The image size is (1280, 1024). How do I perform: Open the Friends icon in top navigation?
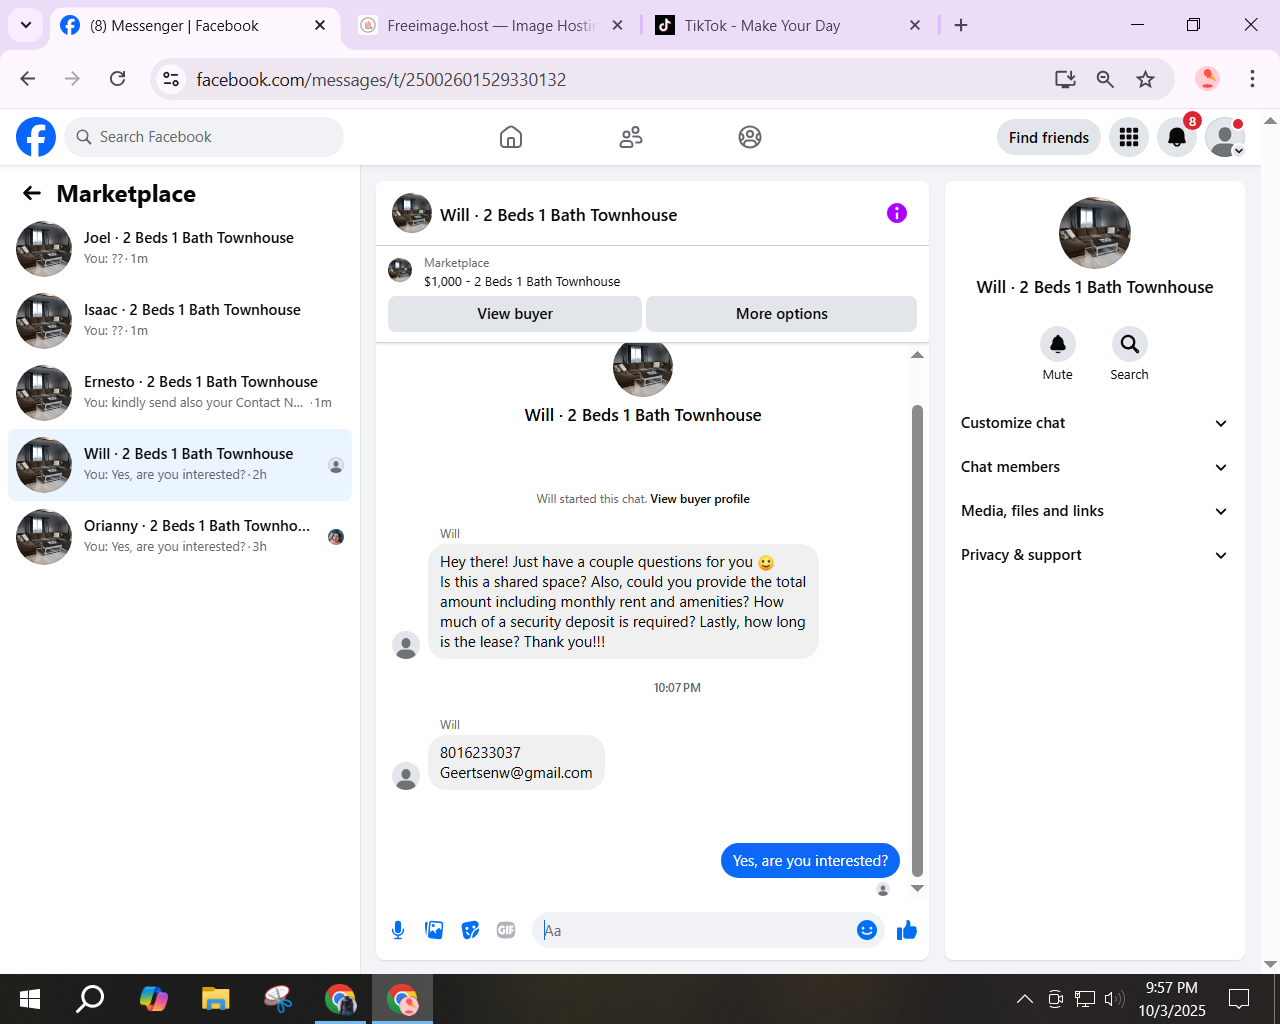pyautogui.click(x=631, y=137)
